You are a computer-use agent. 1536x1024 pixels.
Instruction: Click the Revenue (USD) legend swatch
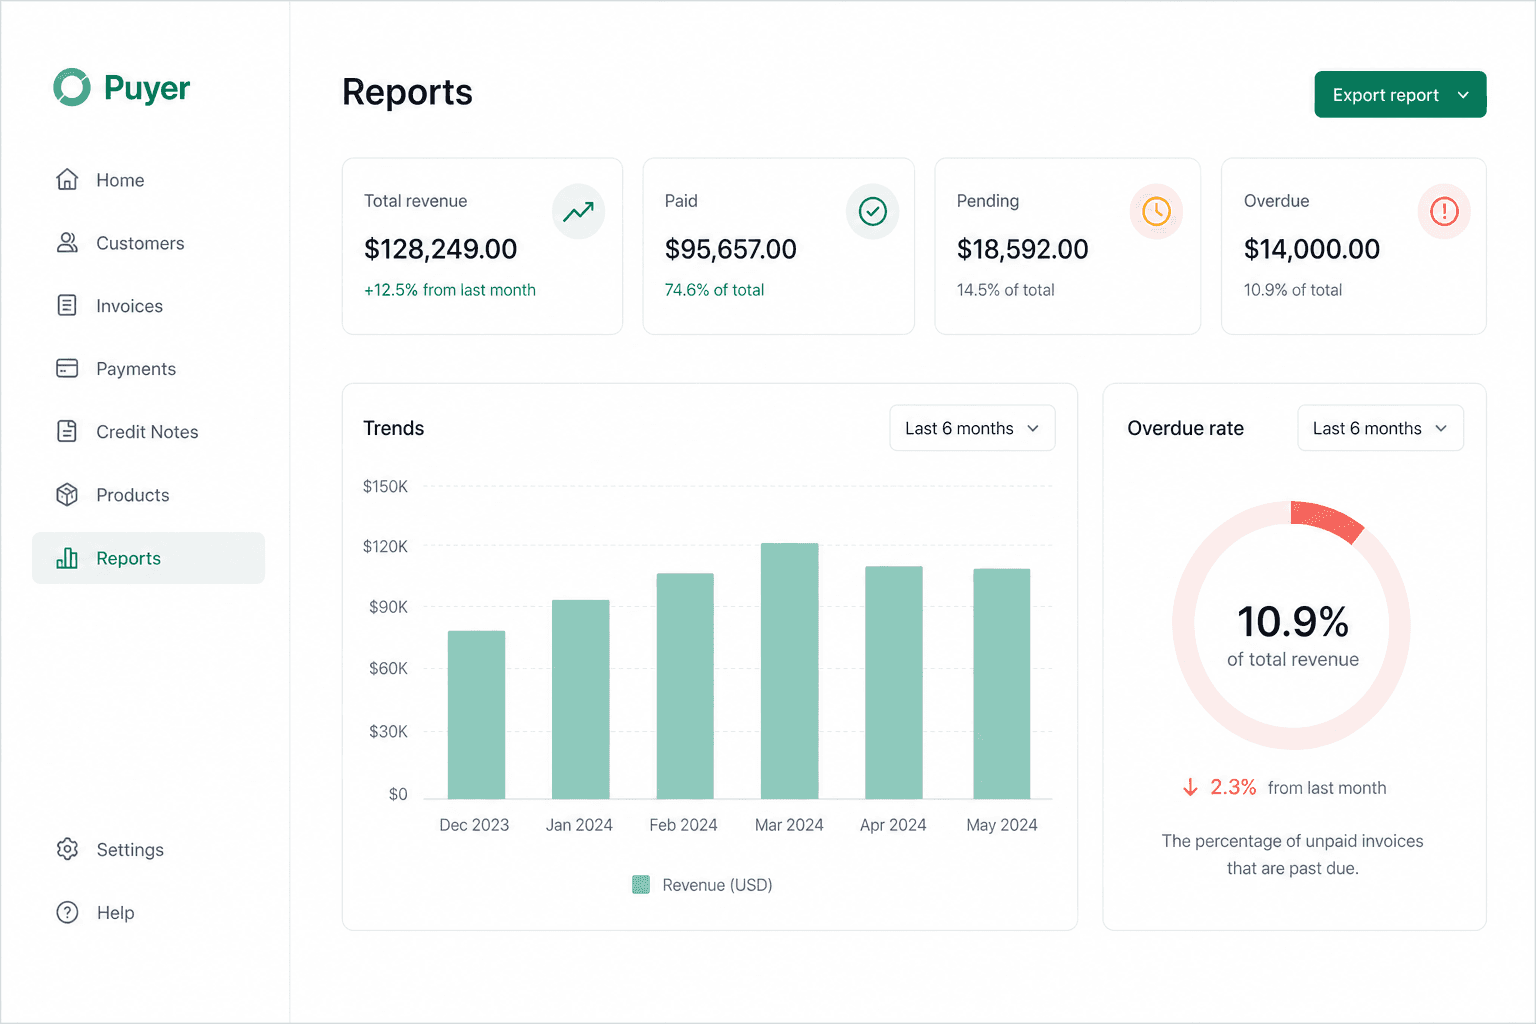pyautogui.click(x=641, y=884)
